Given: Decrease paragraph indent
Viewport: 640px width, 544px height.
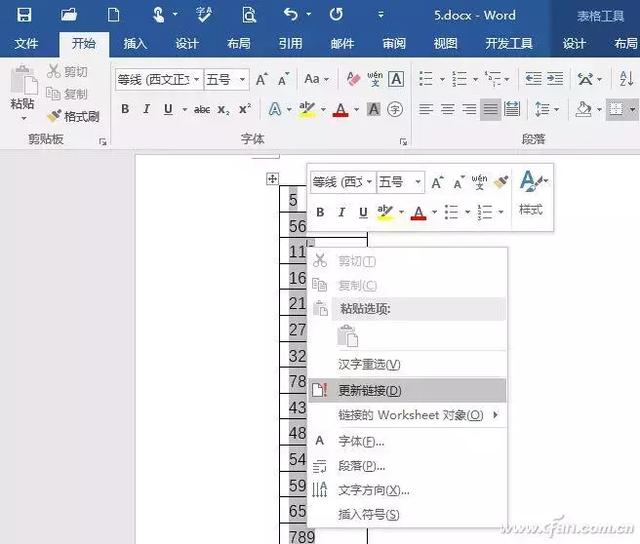Looking at the screenshot, I should pos(533,78).
